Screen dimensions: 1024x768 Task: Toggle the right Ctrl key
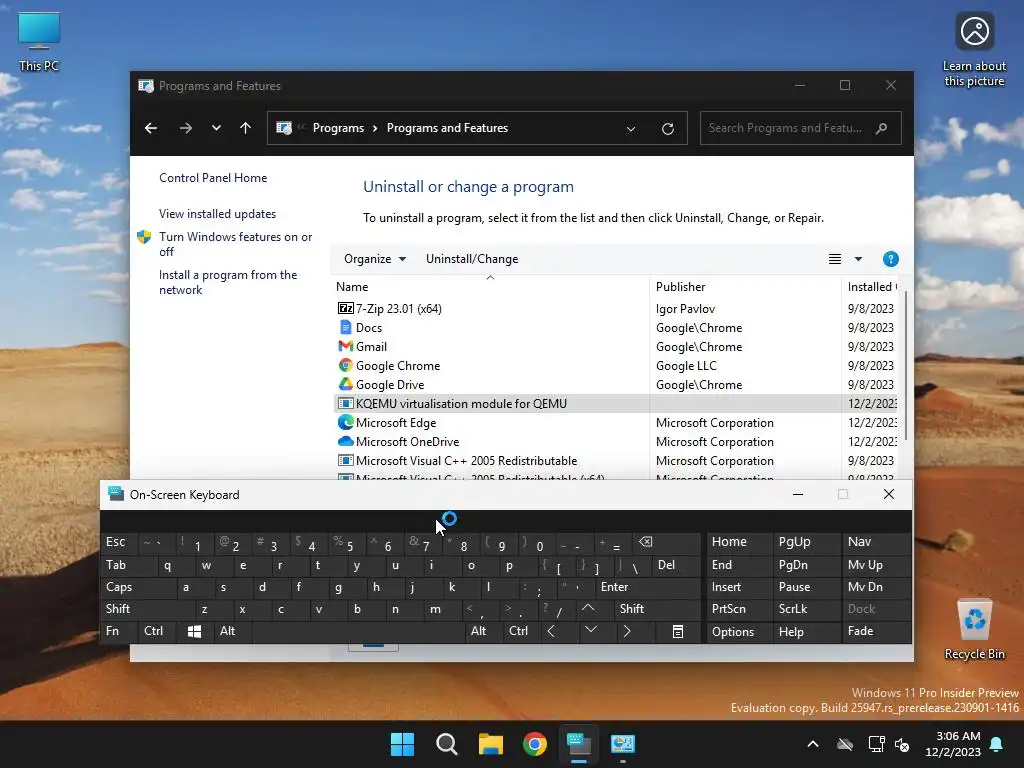[x=522, y=631]
